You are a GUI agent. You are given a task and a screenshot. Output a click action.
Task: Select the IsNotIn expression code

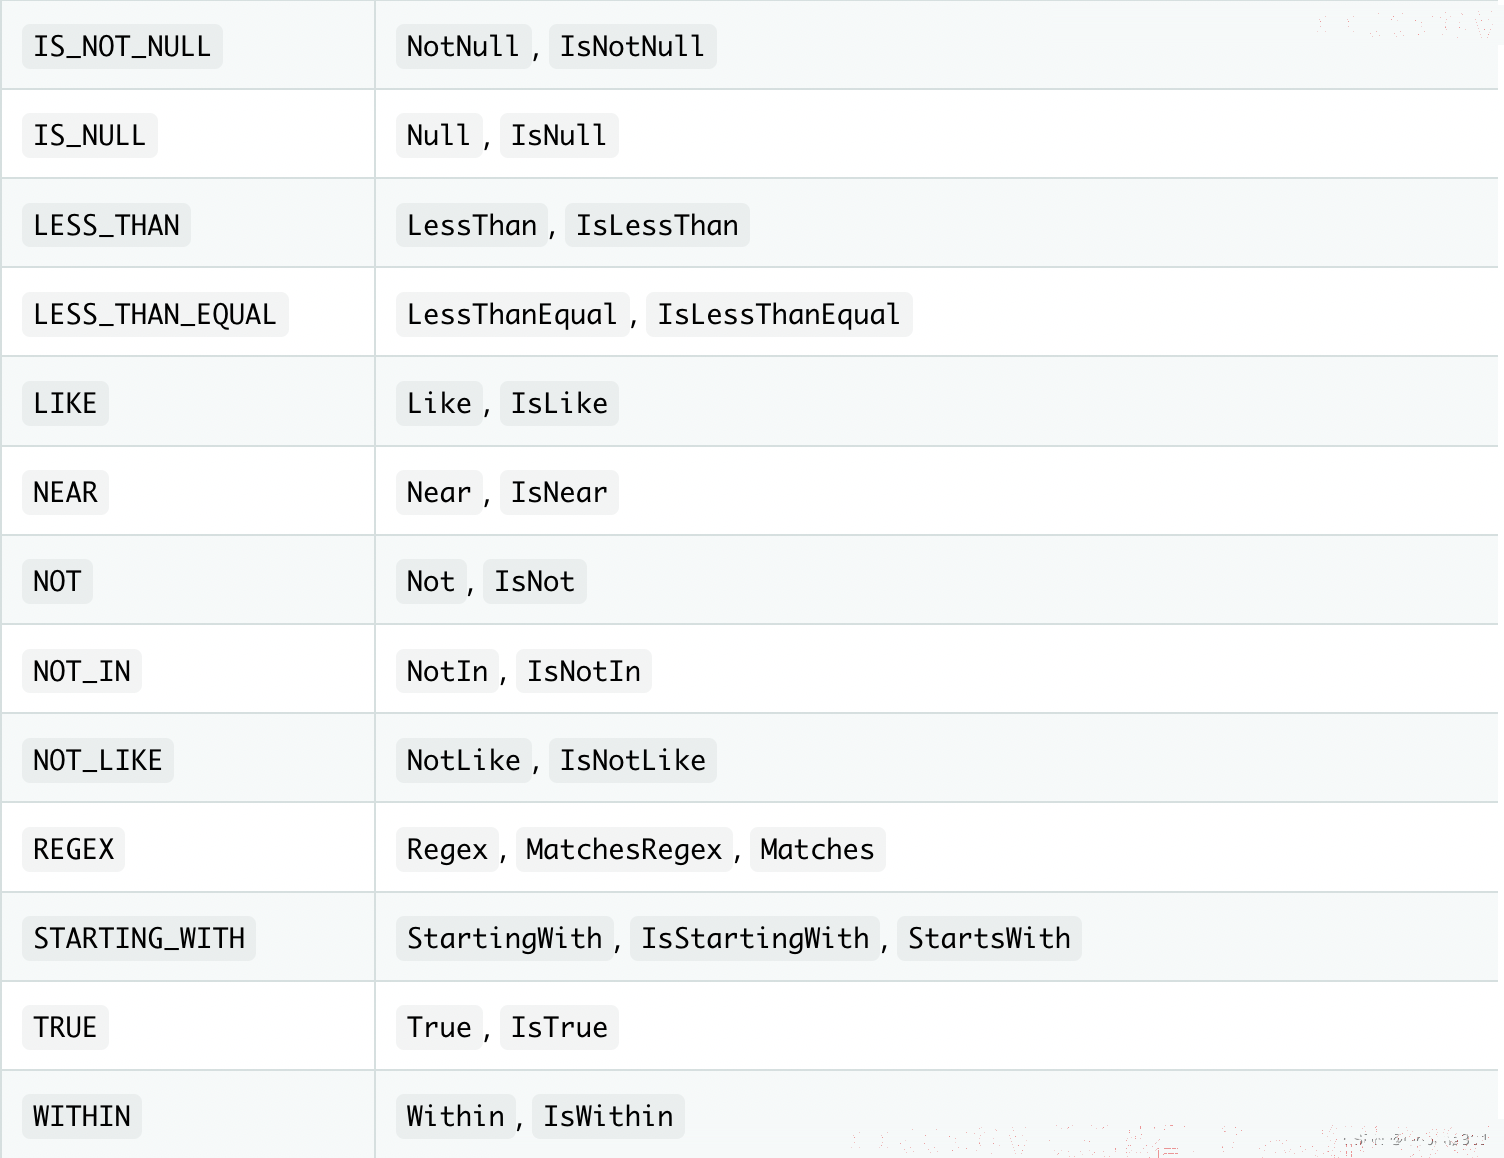point(584,671)
